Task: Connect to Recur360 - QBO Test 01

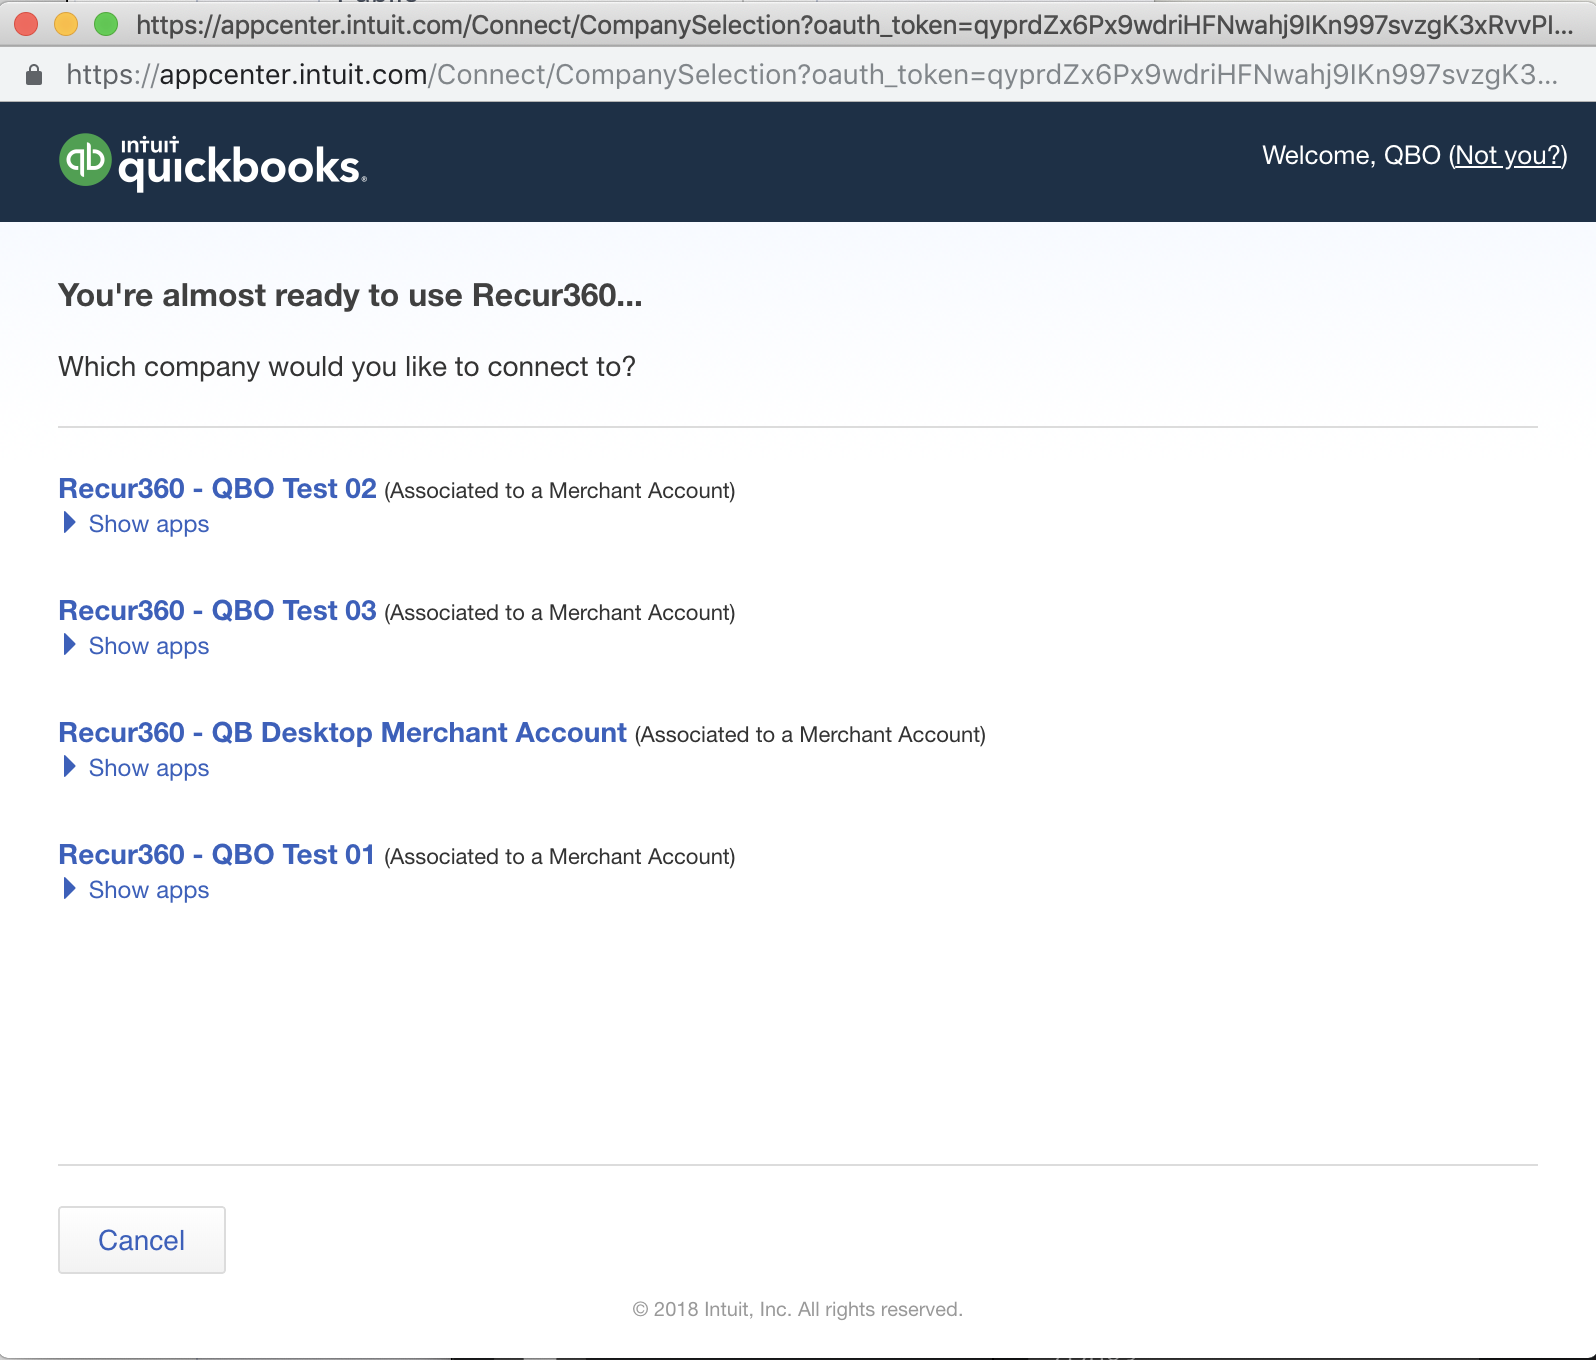Action: pos(216,855)
